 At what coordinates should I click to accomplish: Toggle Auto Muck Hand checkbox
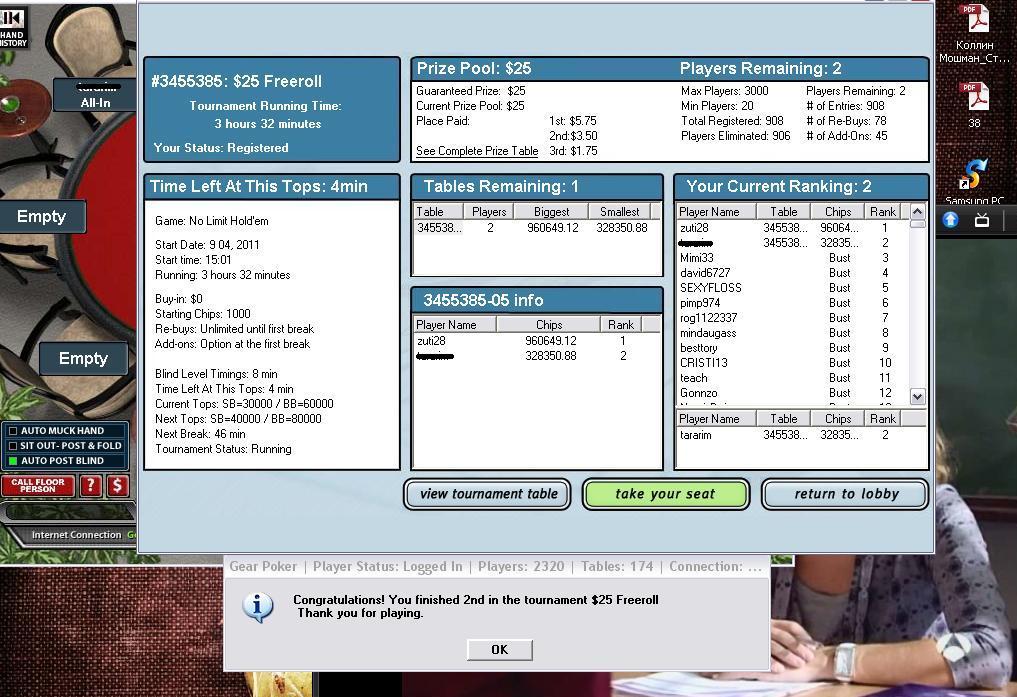[12, 431]
